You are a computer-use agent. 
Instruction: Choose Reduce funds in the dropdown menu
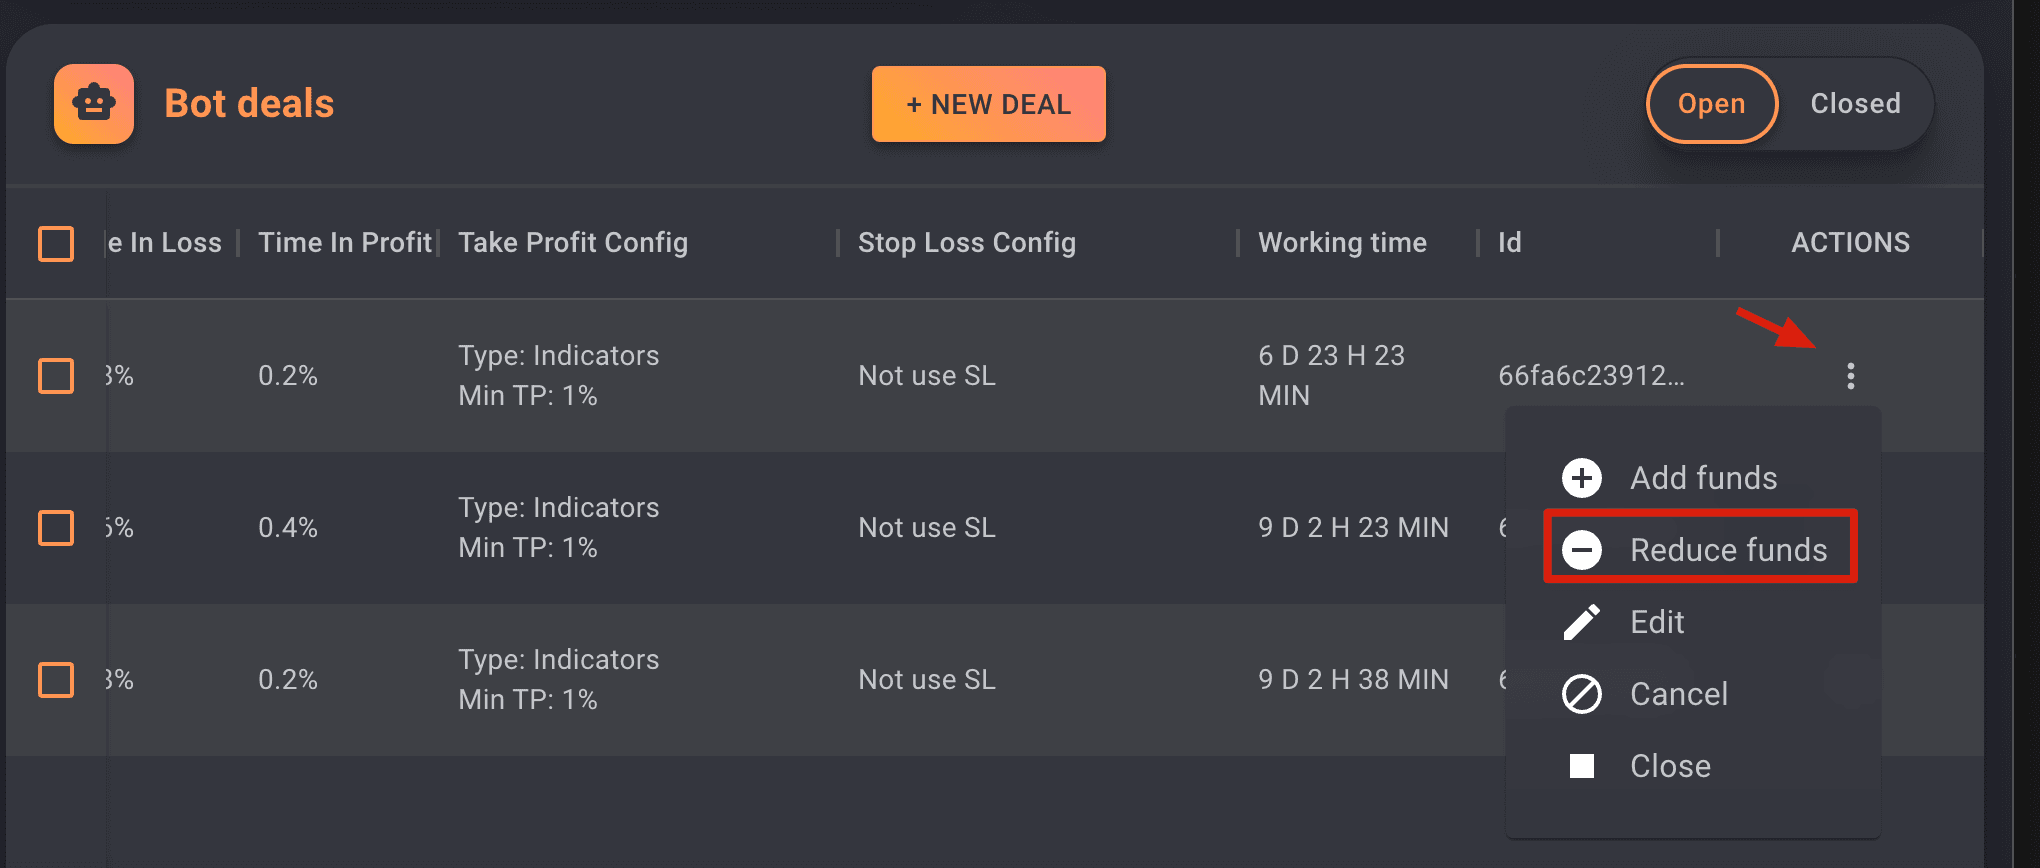click(x=1728, y=550)
